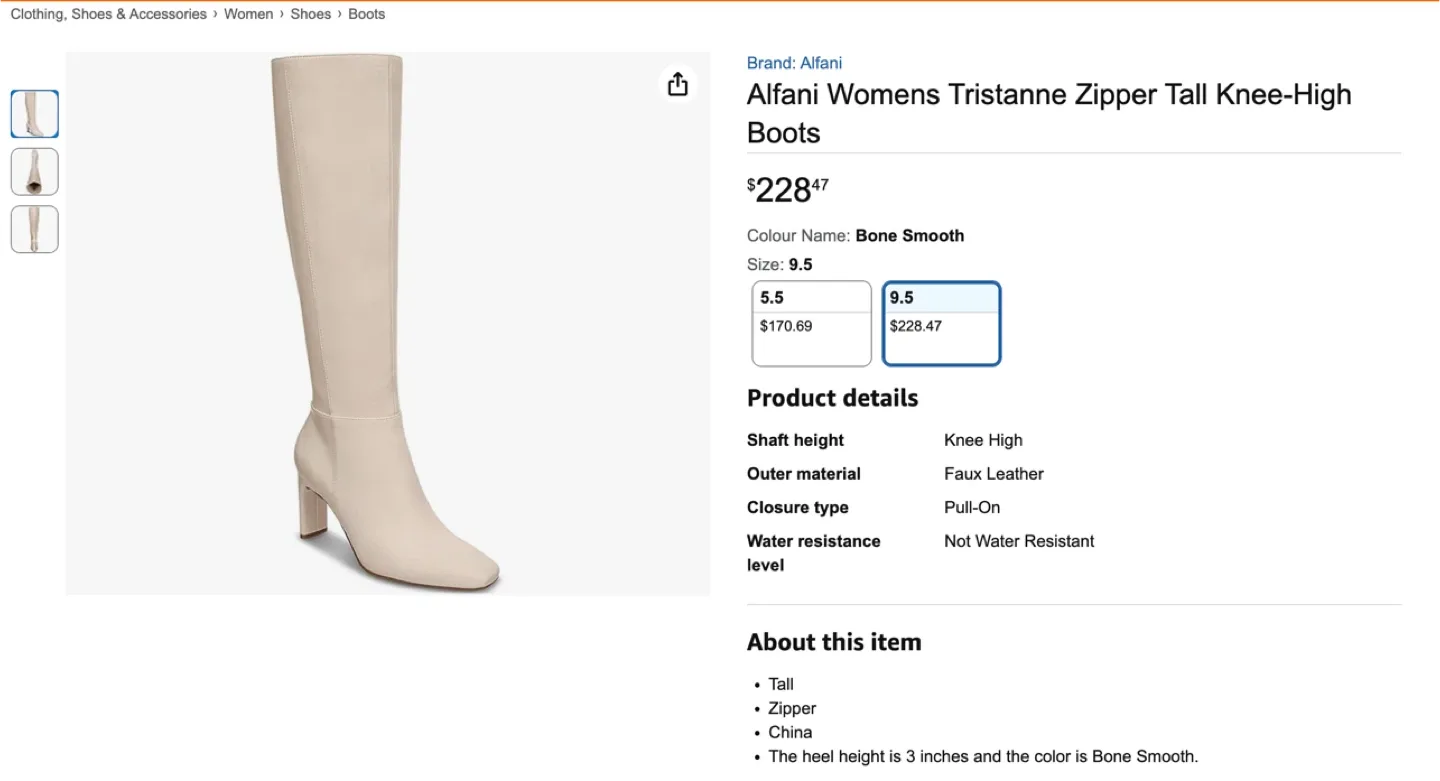
Task: Select the product title text
Action: 1048,112
